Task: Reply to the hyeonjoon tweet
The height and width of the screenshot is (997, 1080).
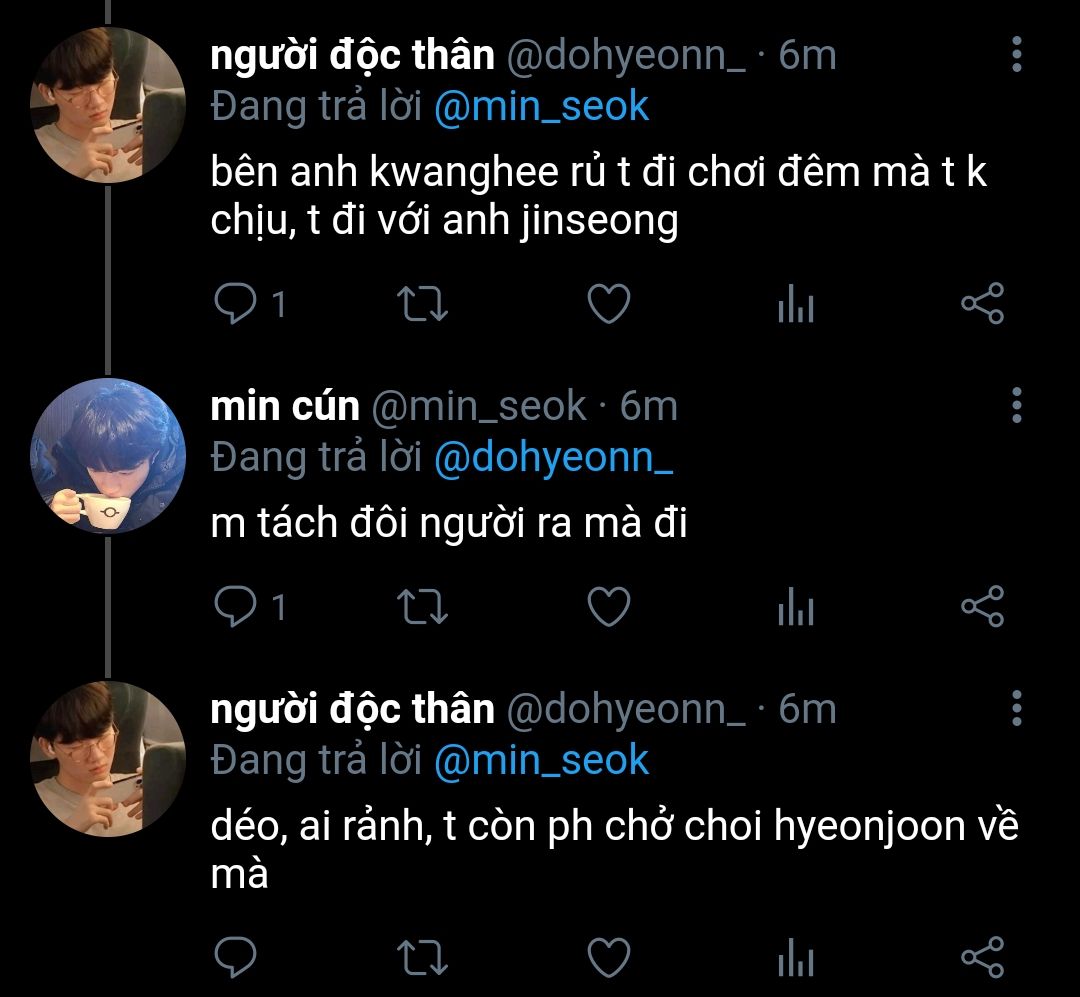Action: click(x=236, y=957)
